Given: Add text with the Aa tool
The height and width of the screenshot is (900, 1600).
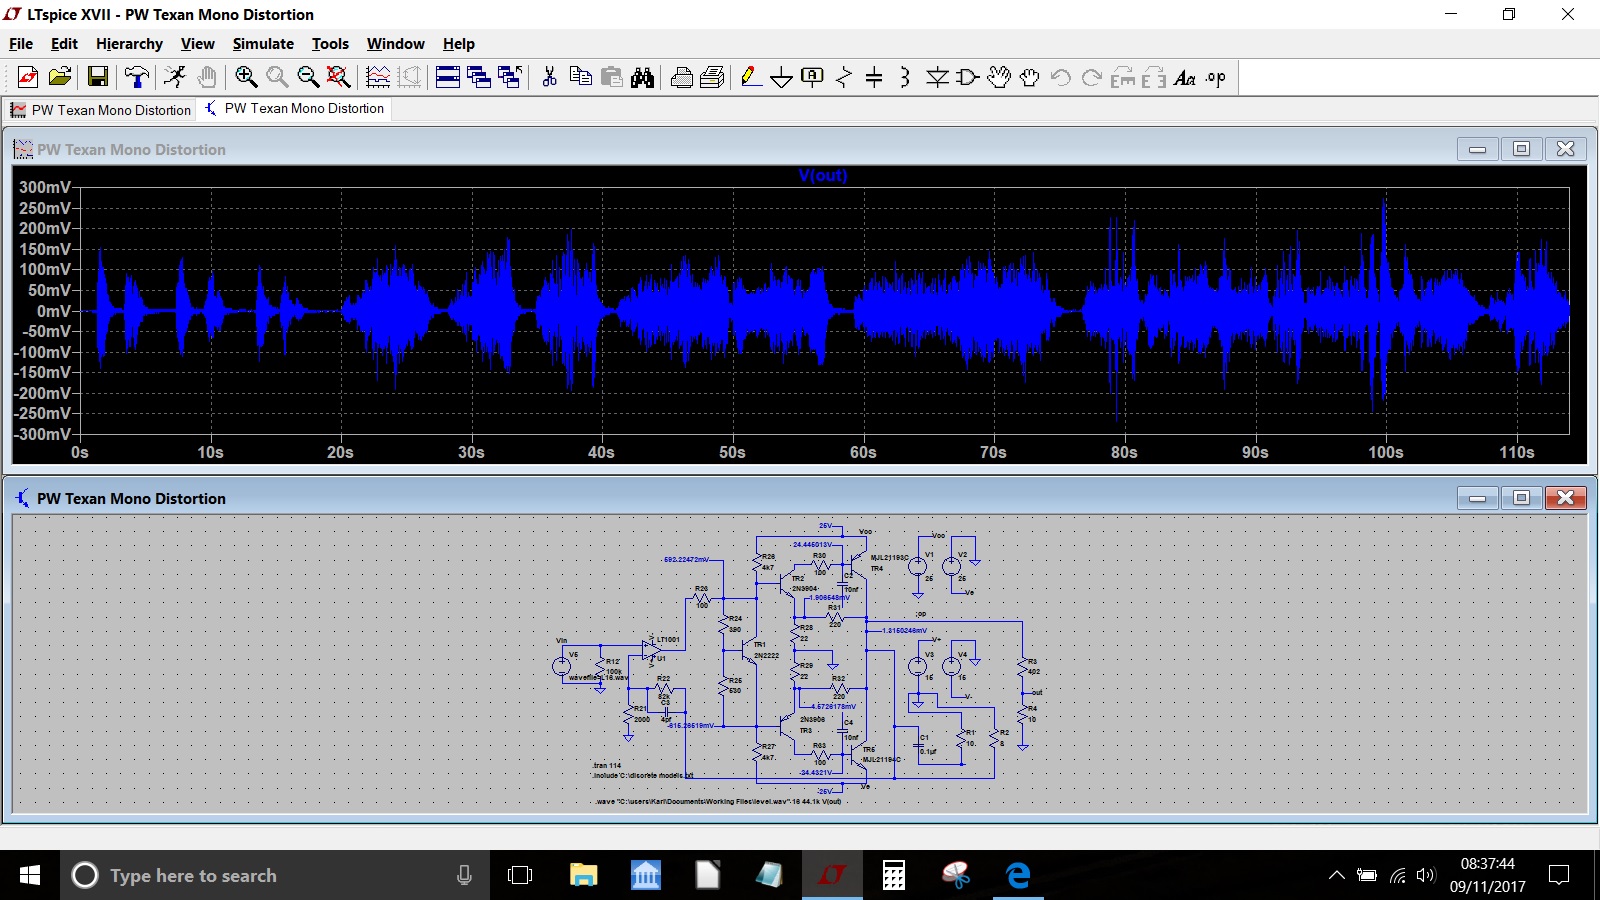Looking at the screenshot, I should tap(1185, 77).
